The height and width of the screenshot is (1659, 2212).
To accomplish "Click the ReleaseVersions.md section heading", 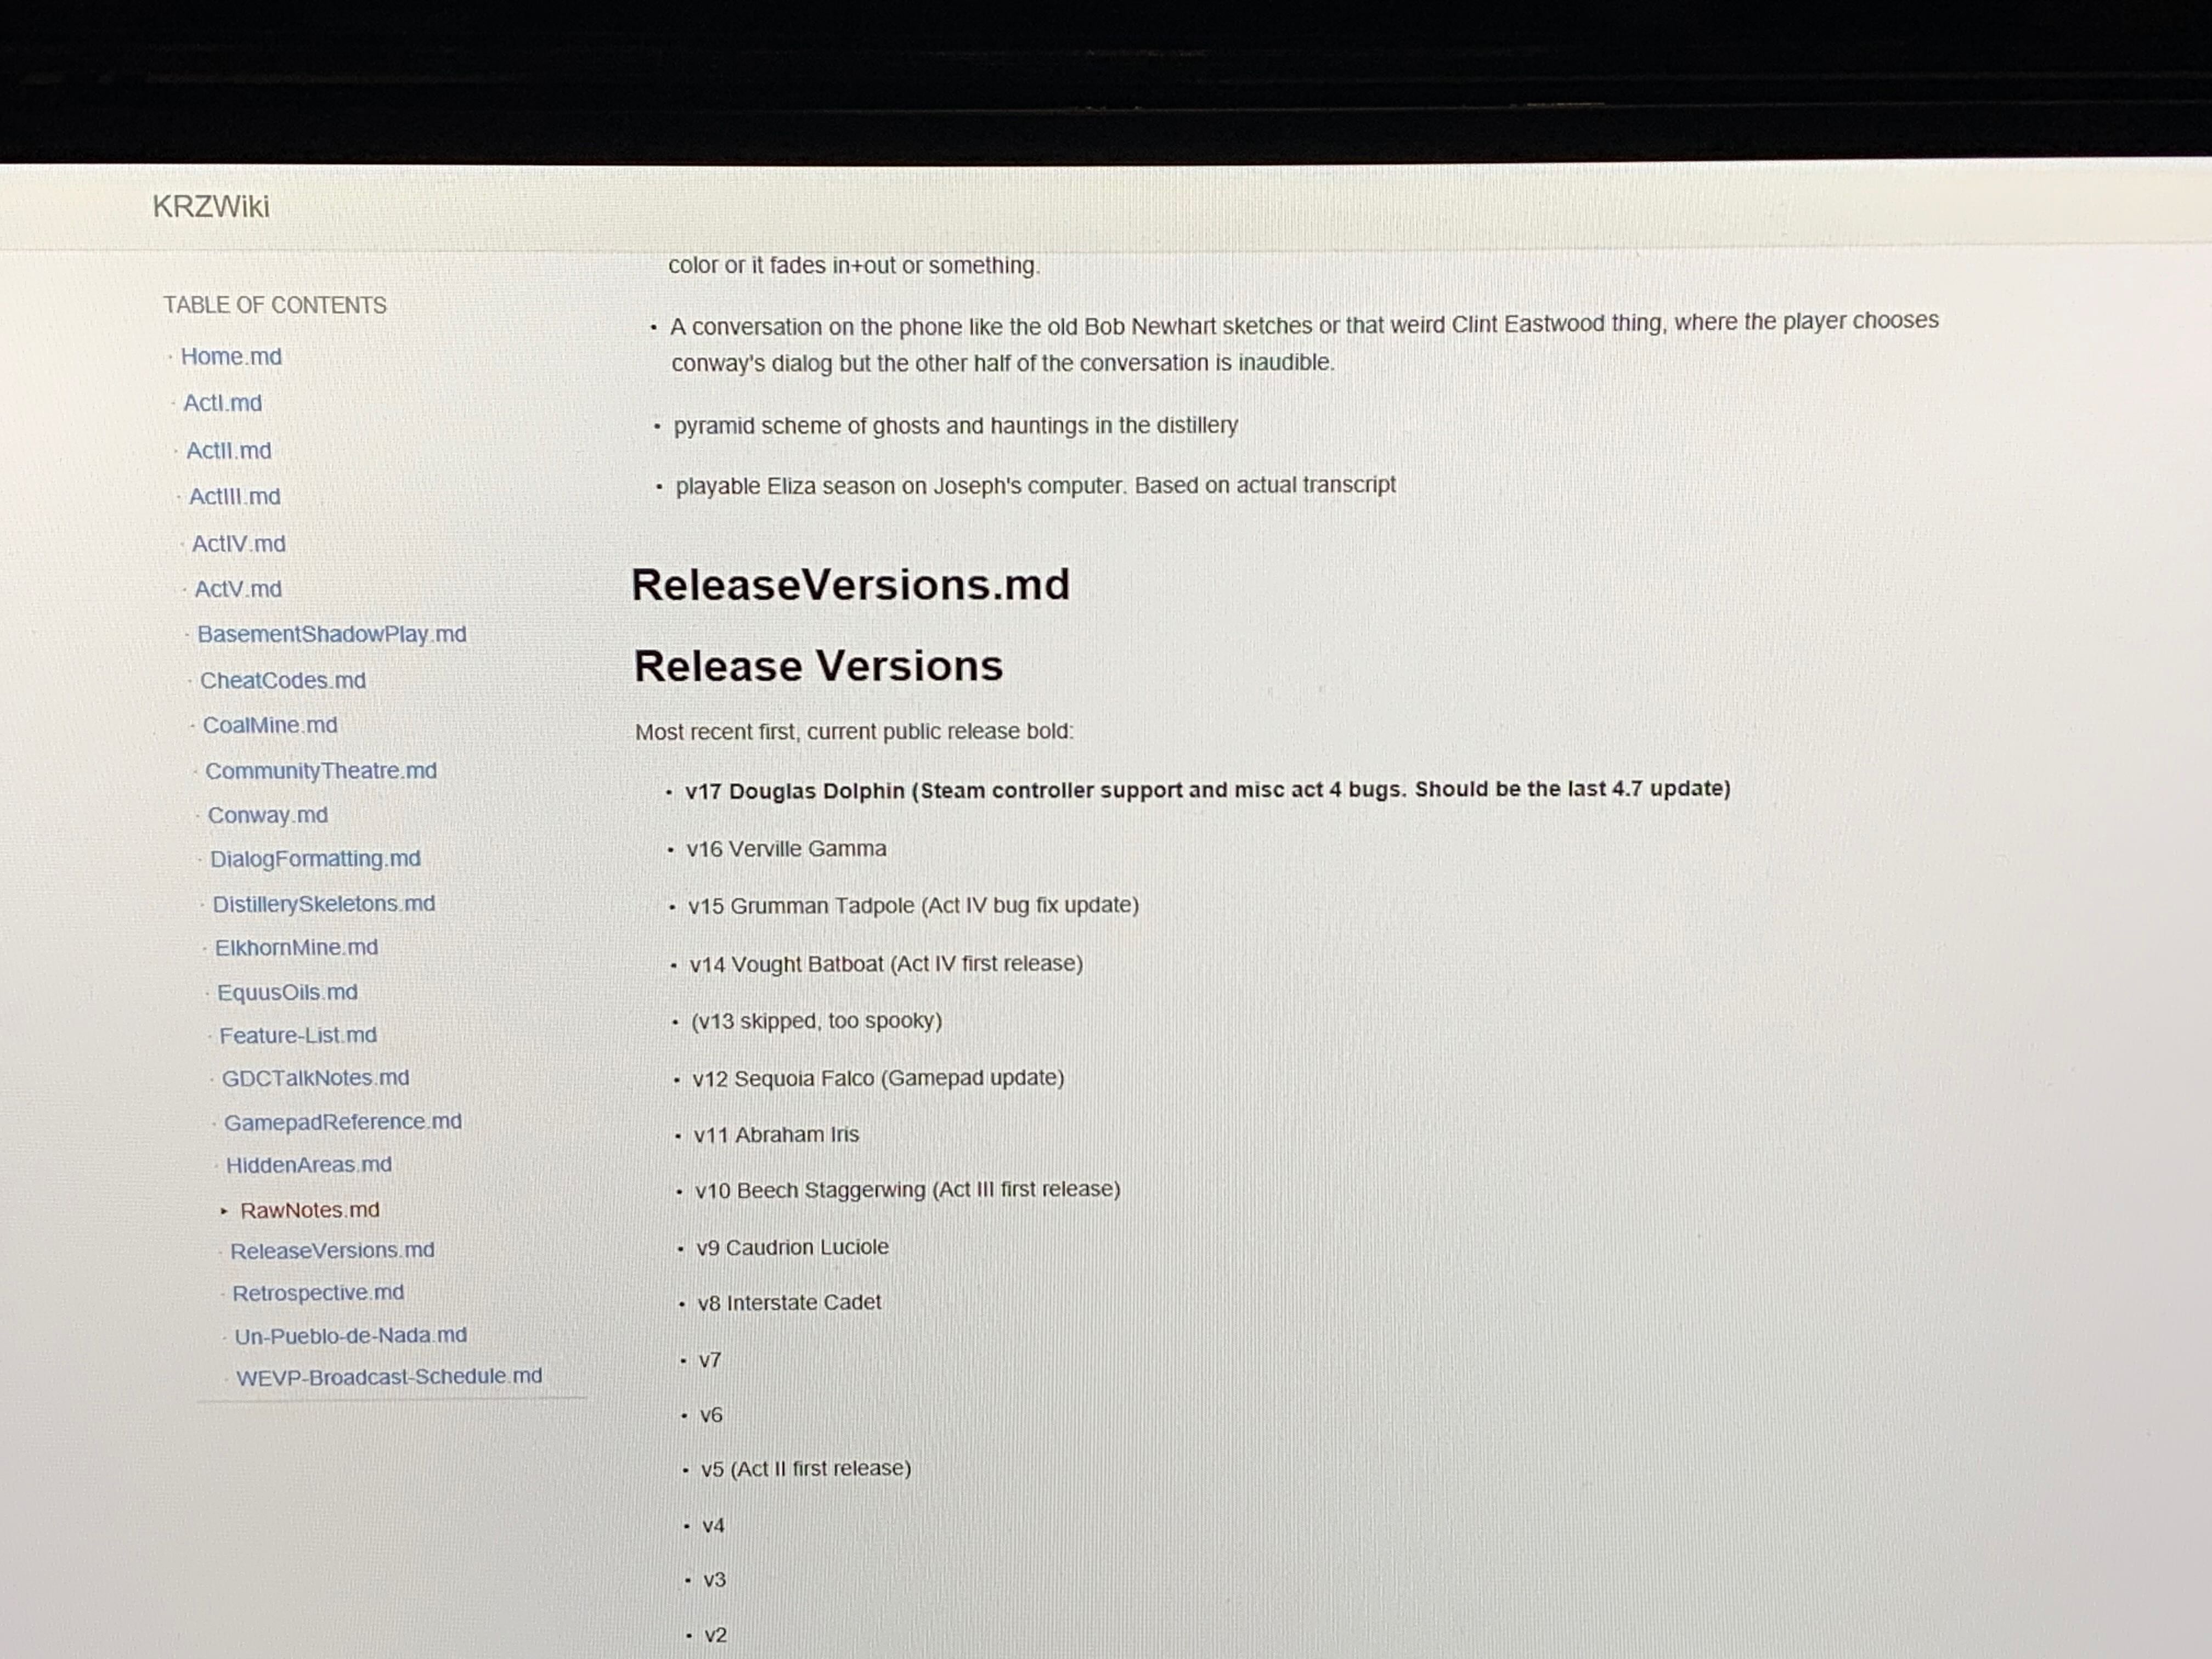I will pyautogui.click(x=850, y=585).
